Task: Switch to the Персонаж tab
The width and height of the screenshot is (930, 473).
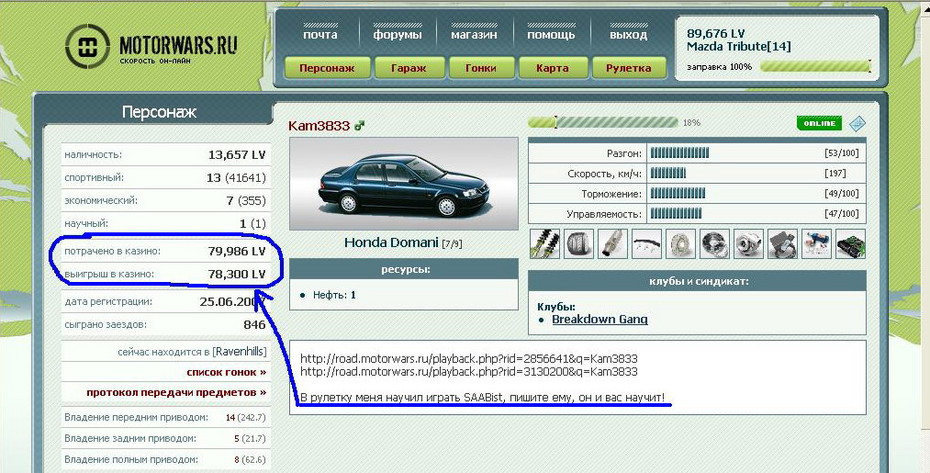Action: coord(327,68)
